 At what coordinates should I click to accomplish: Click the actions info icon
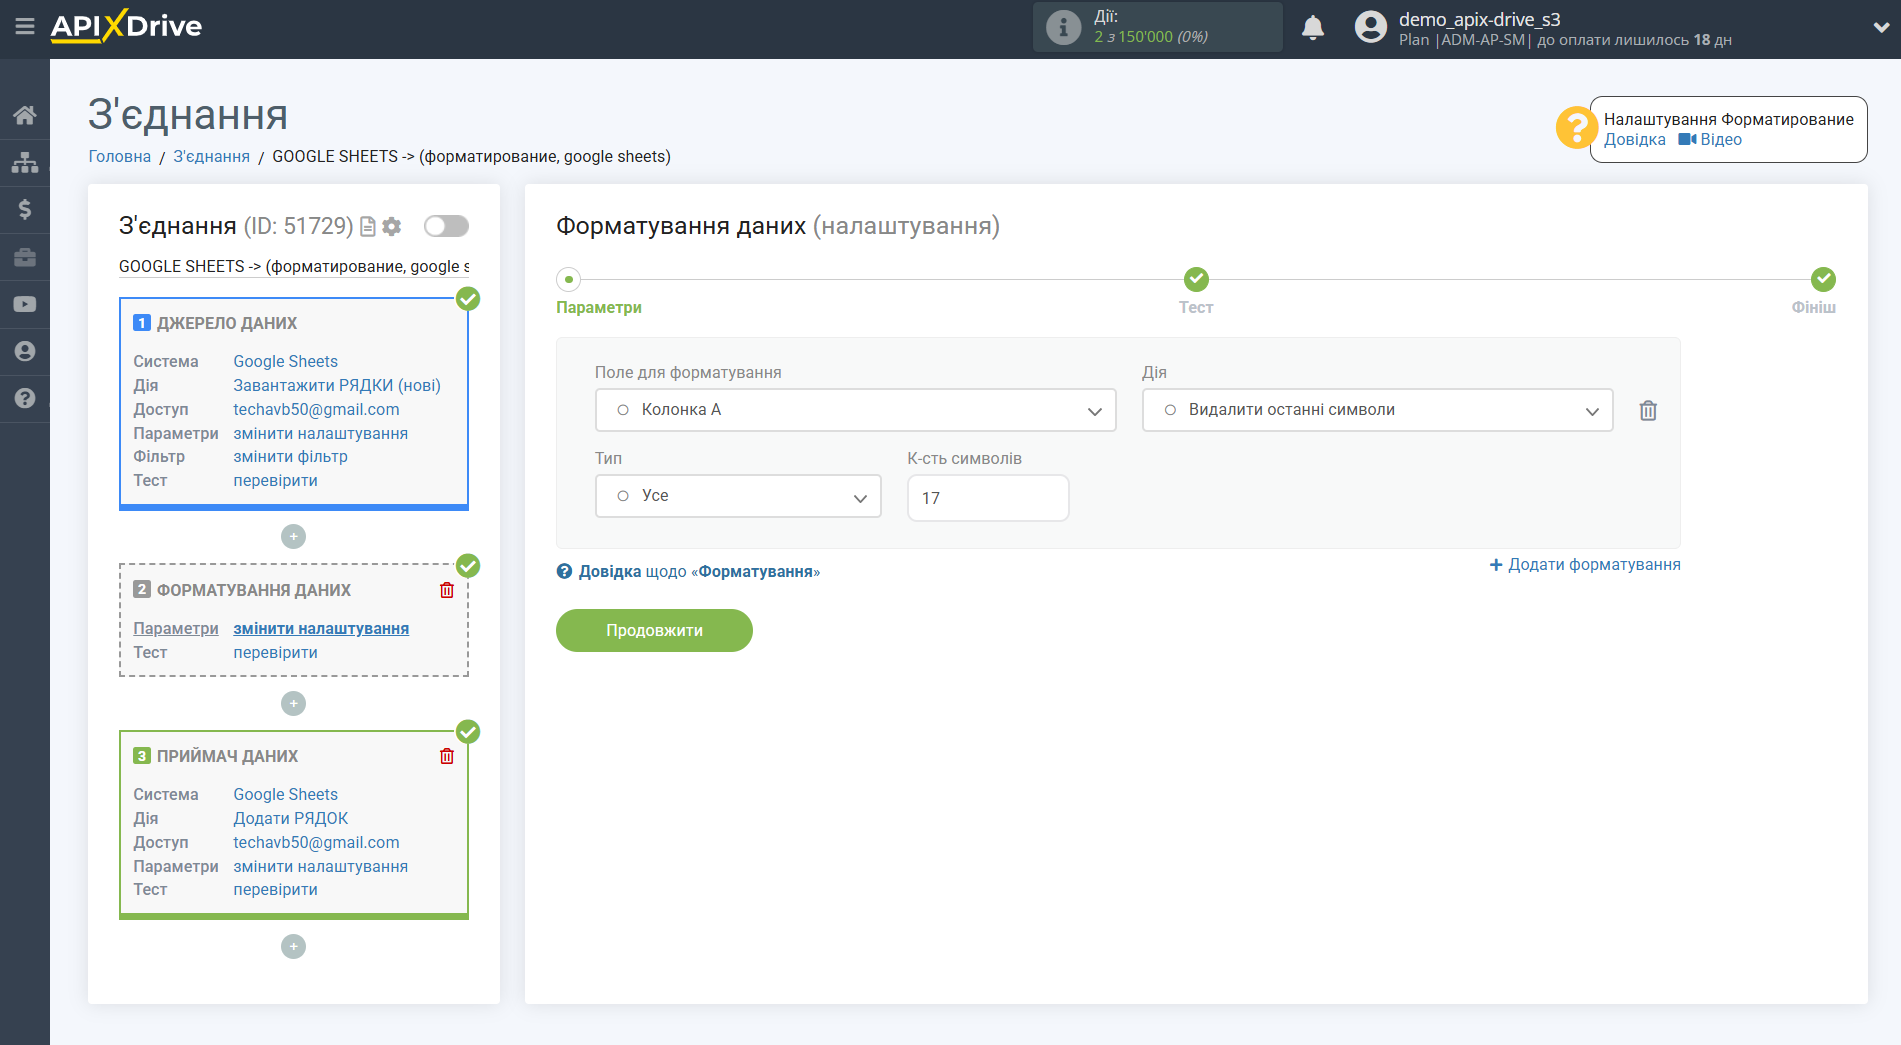(1063, 27)
